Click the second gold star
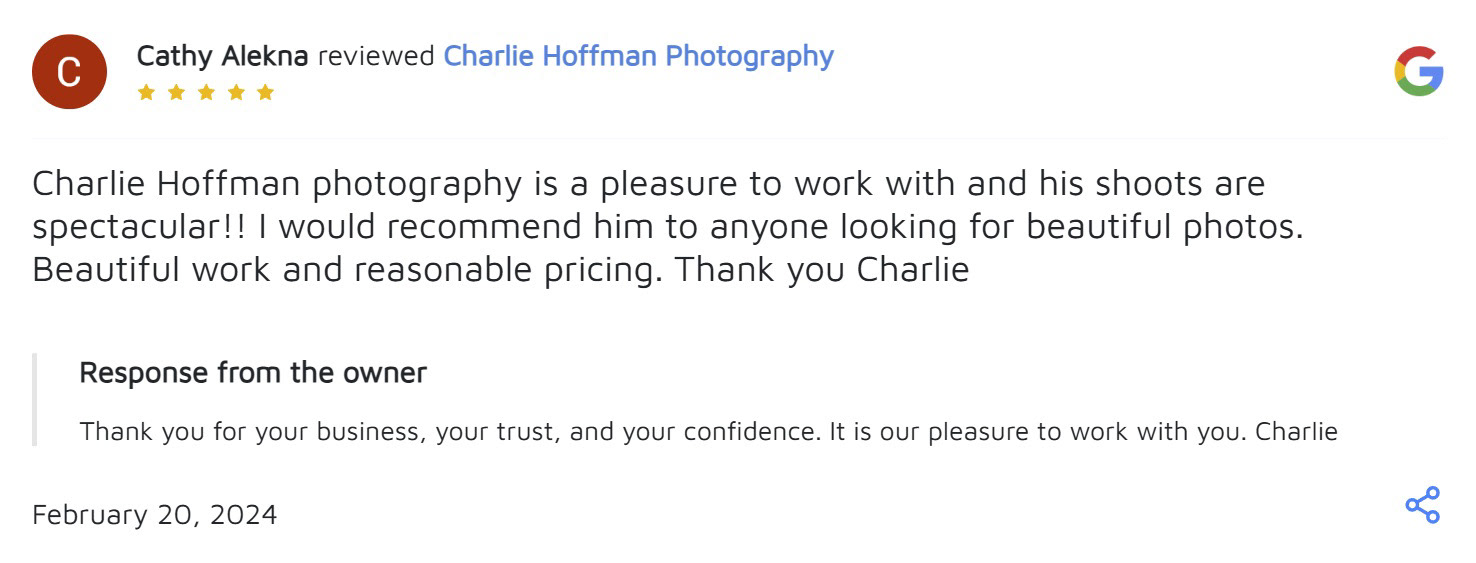Image resolution: width=1476 pixels, height=563 pixels. 176,93
